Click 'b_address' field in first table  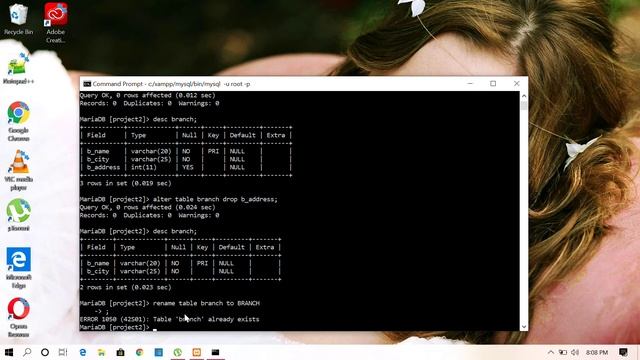tap(103, 167)
